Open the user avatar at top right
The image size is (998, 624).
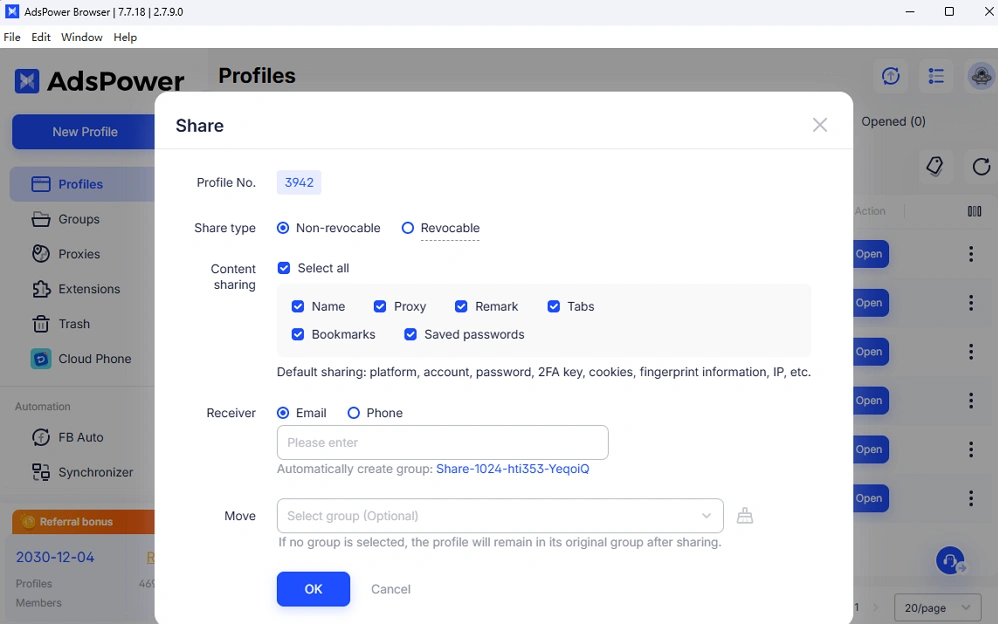(980, 76)
